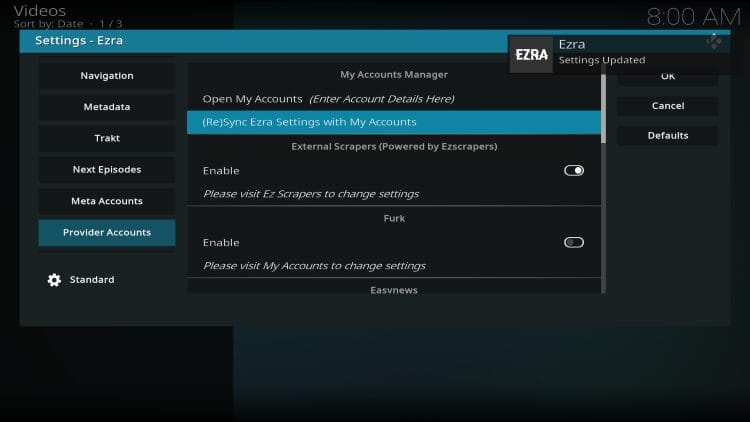Reset settings with the Defaults button
This screenshot has width=750, height=422.
(668, 135)
